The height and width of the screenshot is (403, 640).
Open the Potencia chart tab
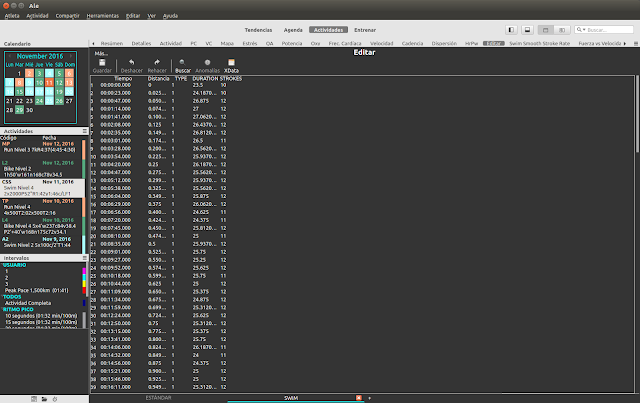click(x=292, y=43)
